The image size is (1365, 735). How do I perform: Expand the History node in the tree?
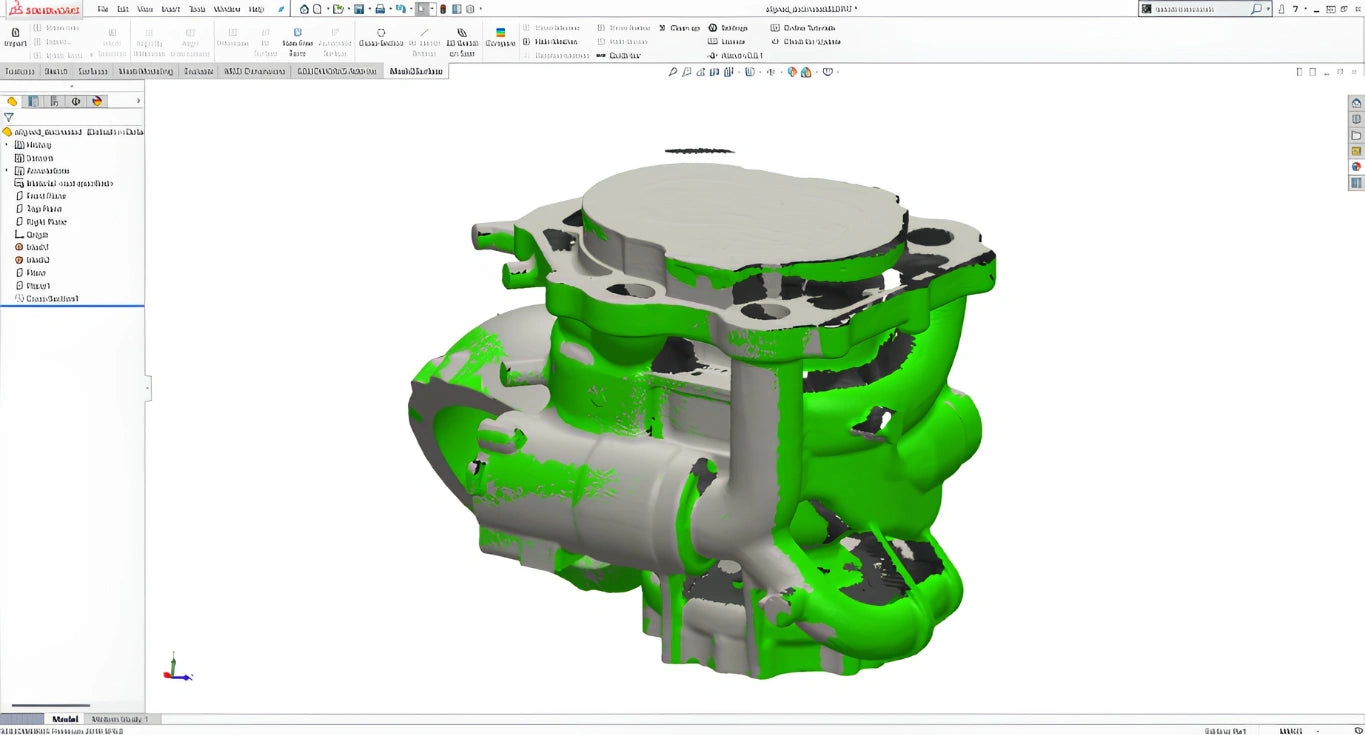7,145
